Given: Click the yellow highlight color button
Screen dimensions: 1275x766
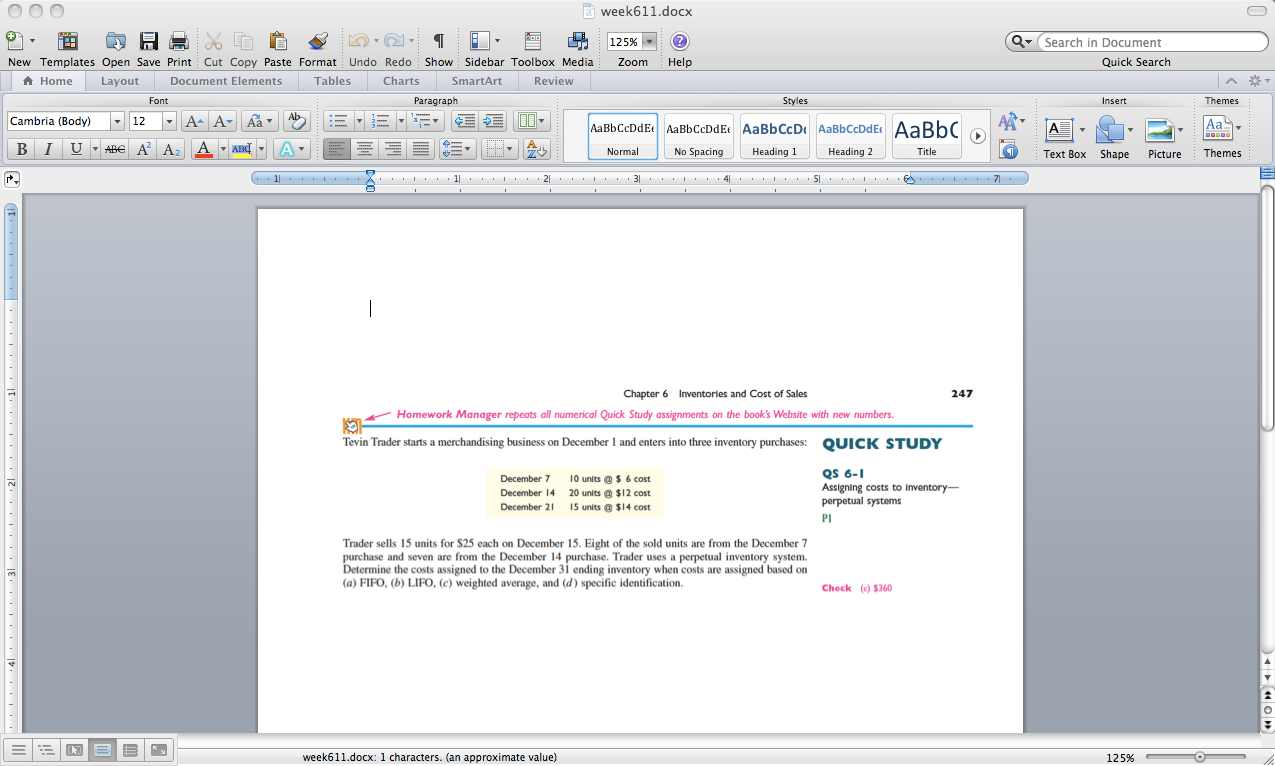Looking at the screenshot, I should coord(242,149).
